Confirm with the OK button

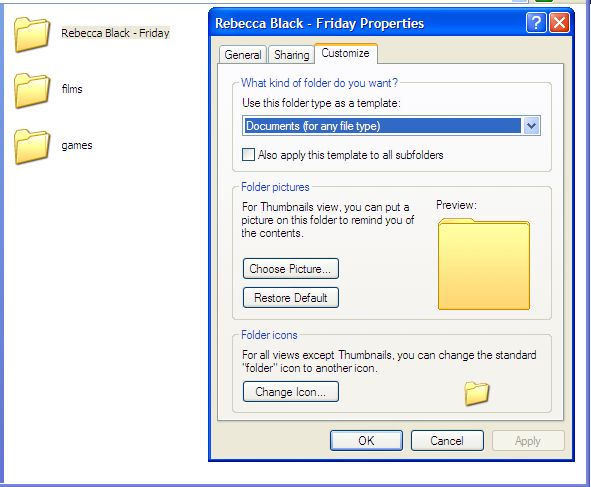pyautogui.click(x=366, y=441)
